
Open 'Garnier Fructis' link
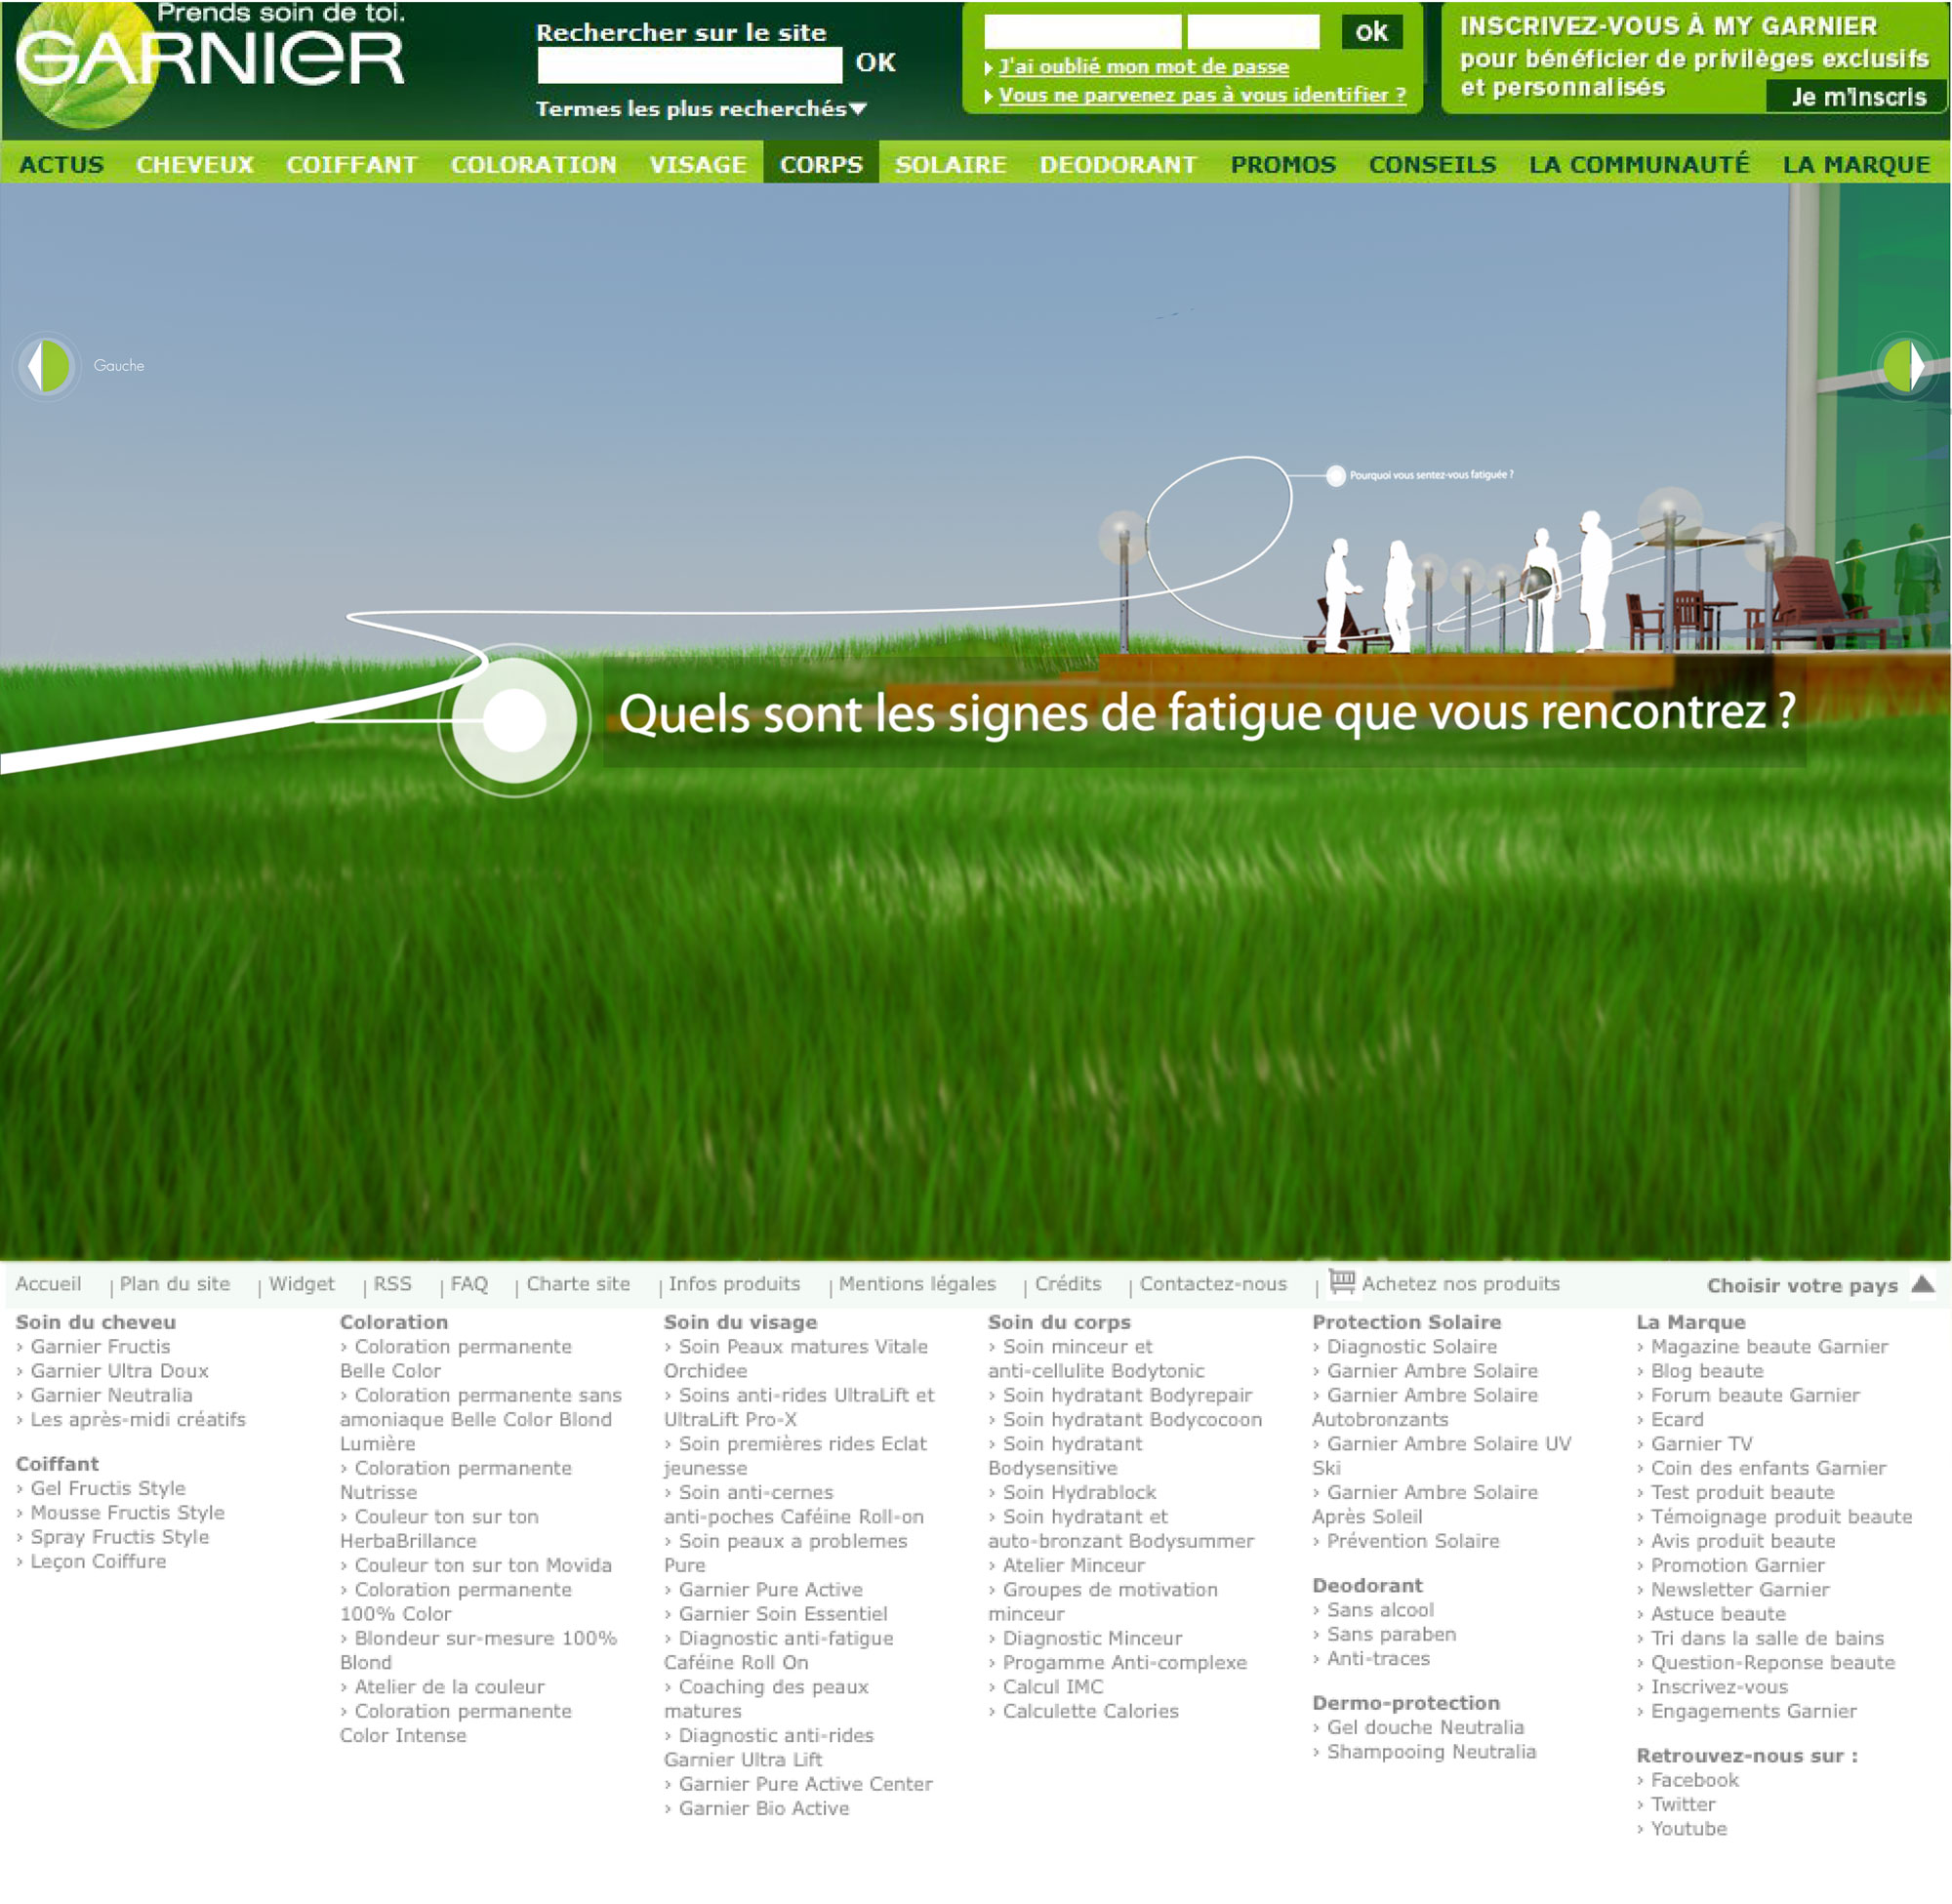click(100, 1346)
